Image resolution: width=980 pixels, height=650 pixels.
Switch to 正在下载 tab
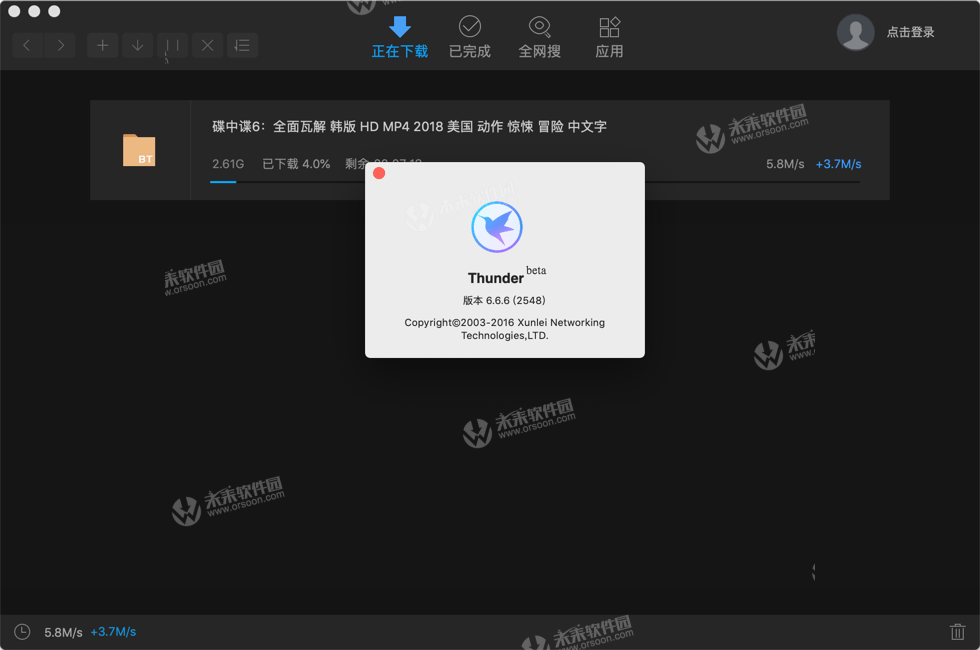399,37
